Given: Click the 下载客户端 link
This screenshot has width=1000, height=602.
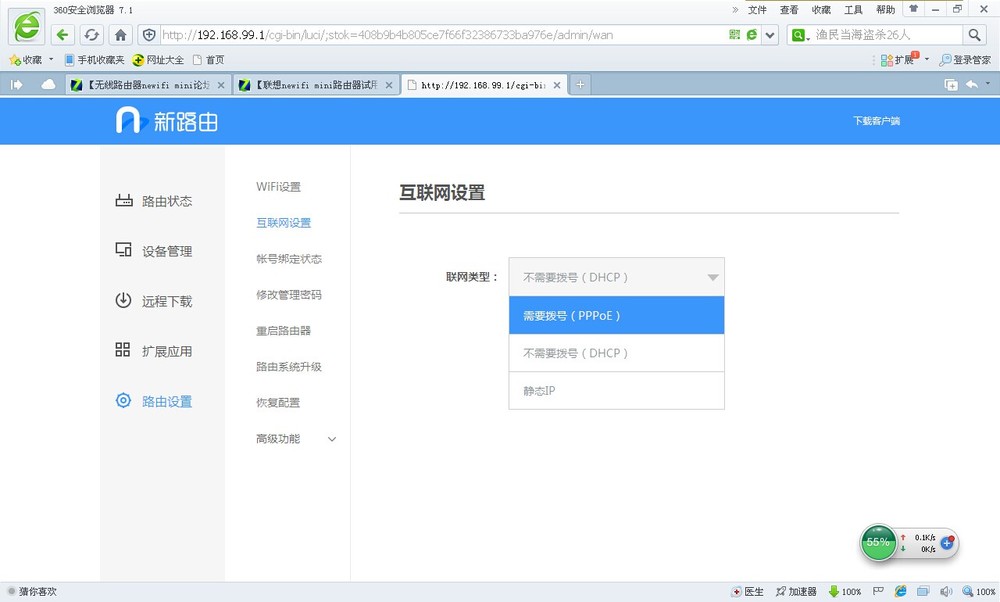Looking at the screenshot, I should coord(876,121).
